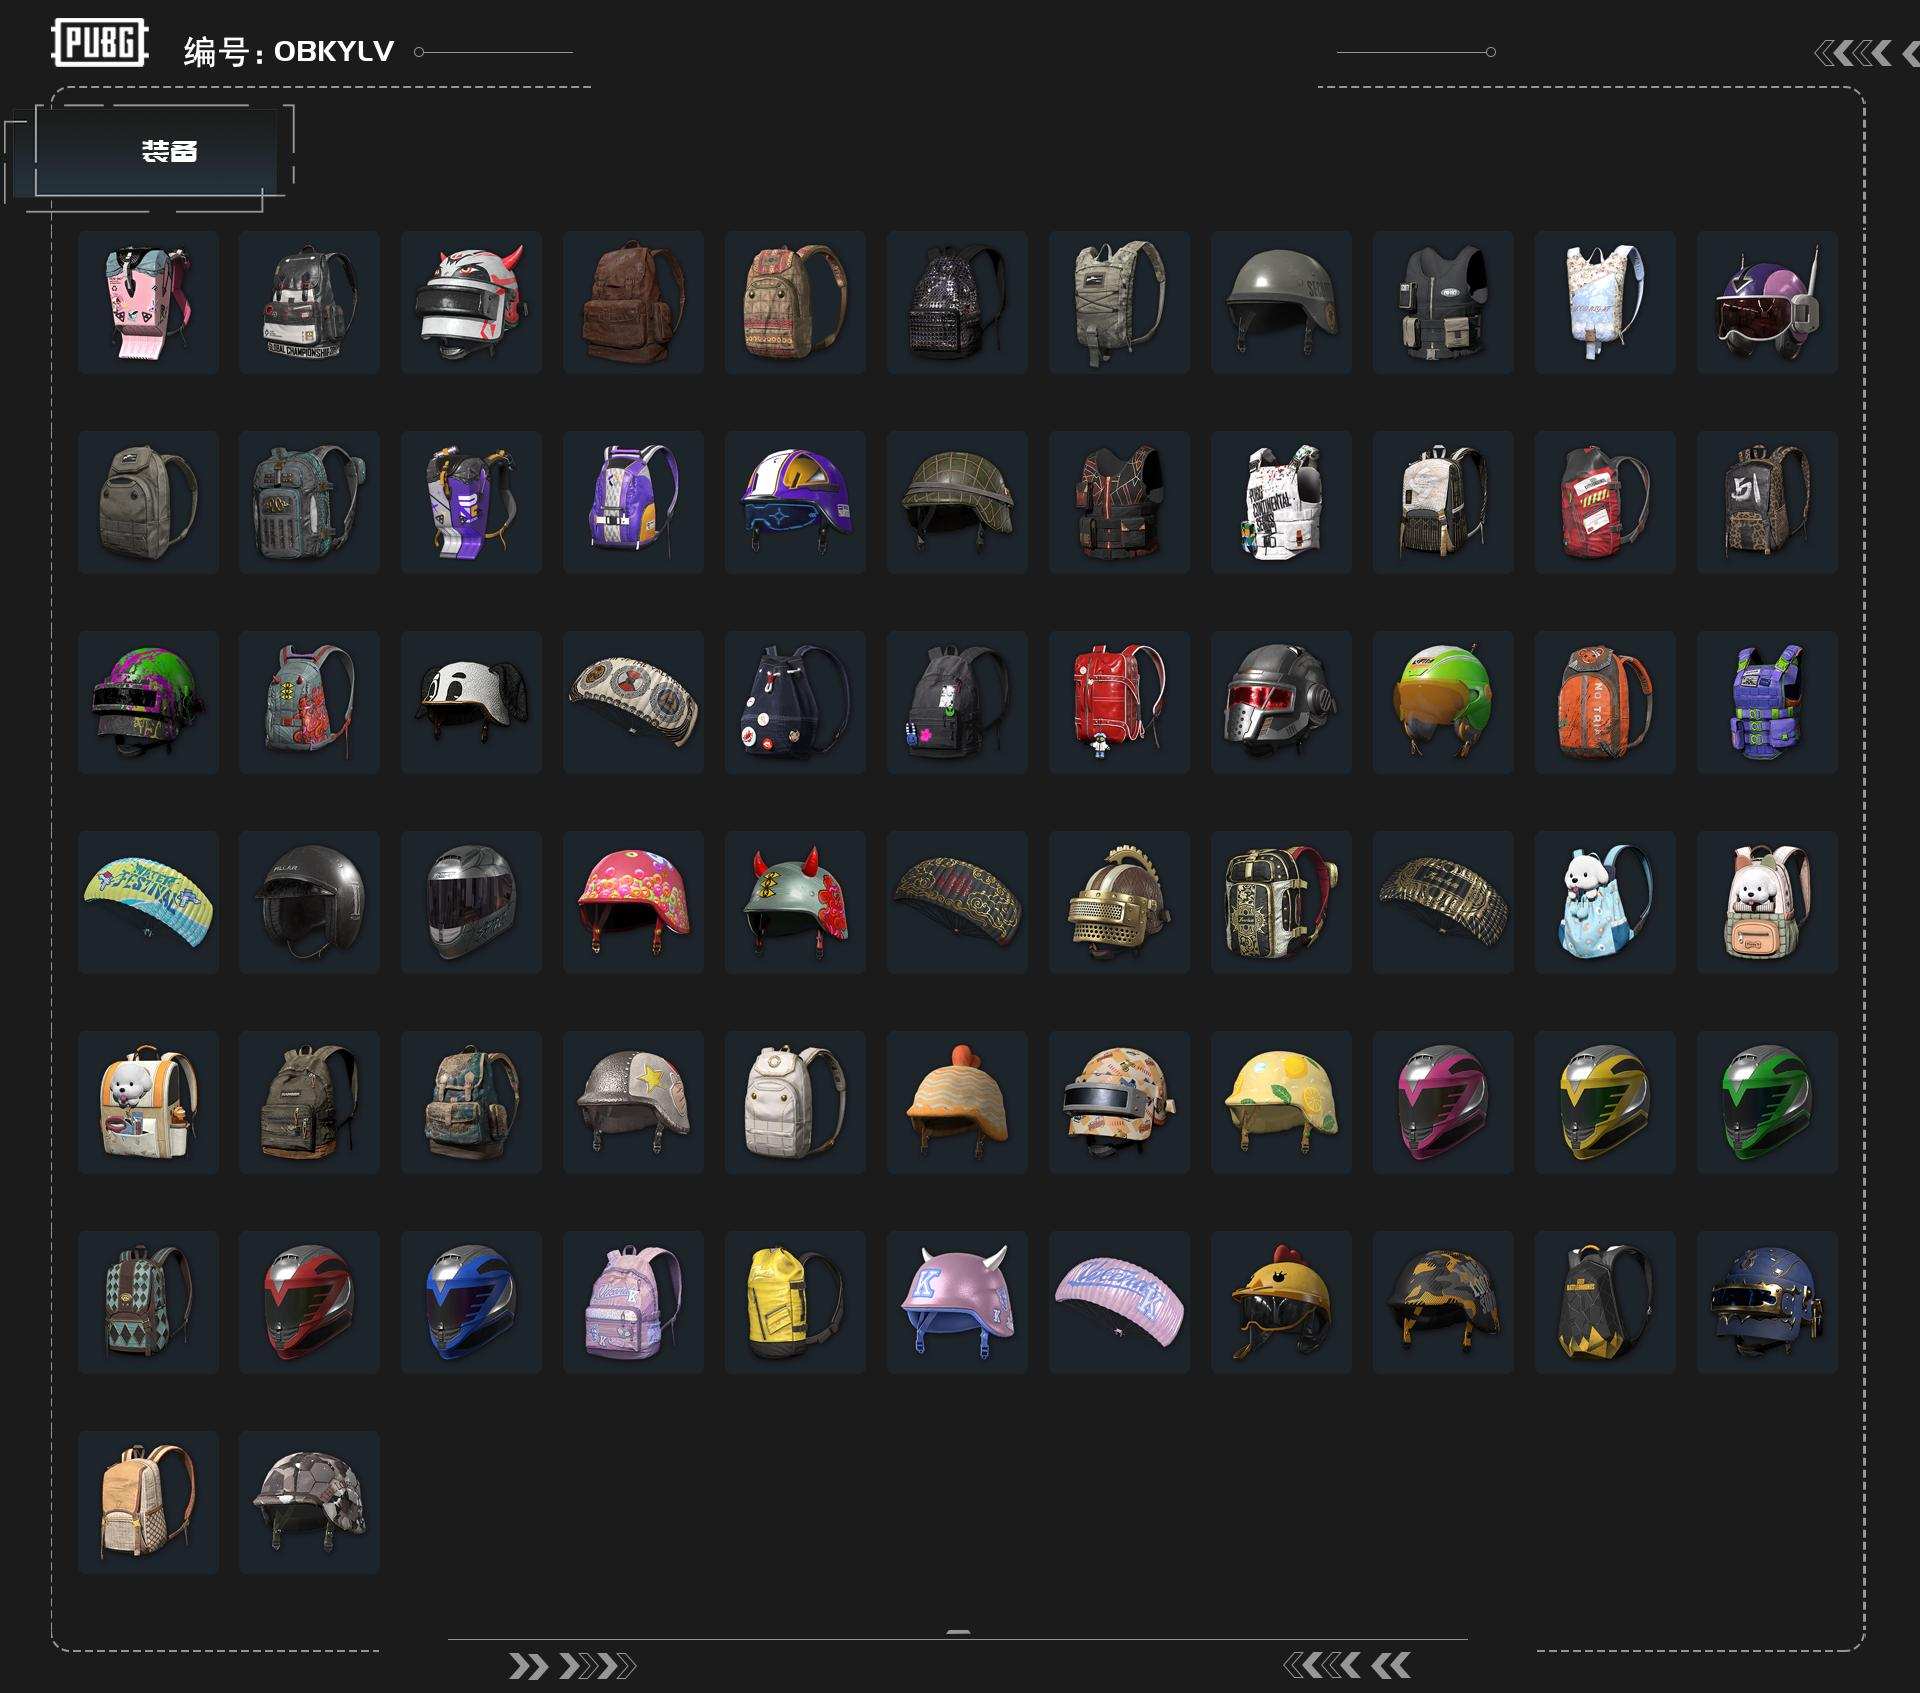1920x1693 pixels.
Task: Pick the red racing helmet
Action: (x=309, y=1302)
